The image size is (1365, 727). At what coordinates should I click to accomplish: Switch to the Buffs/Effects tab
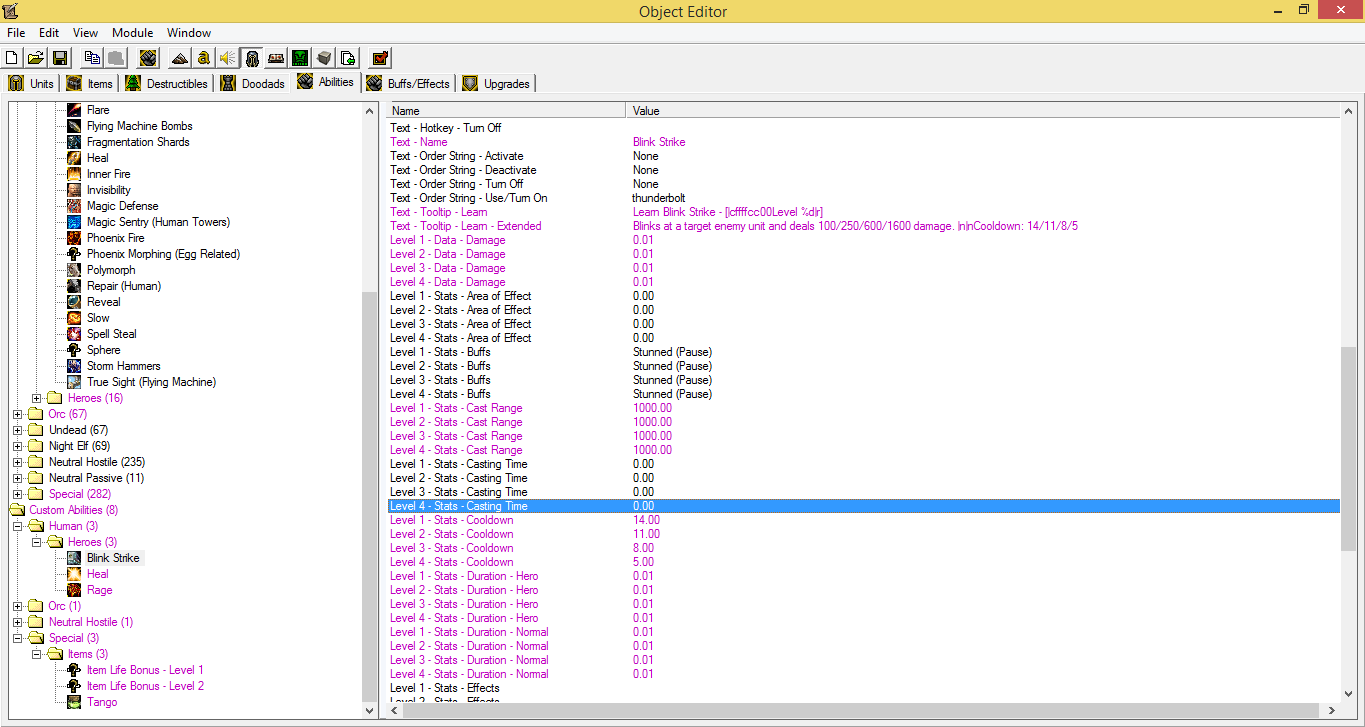point(408,83)
